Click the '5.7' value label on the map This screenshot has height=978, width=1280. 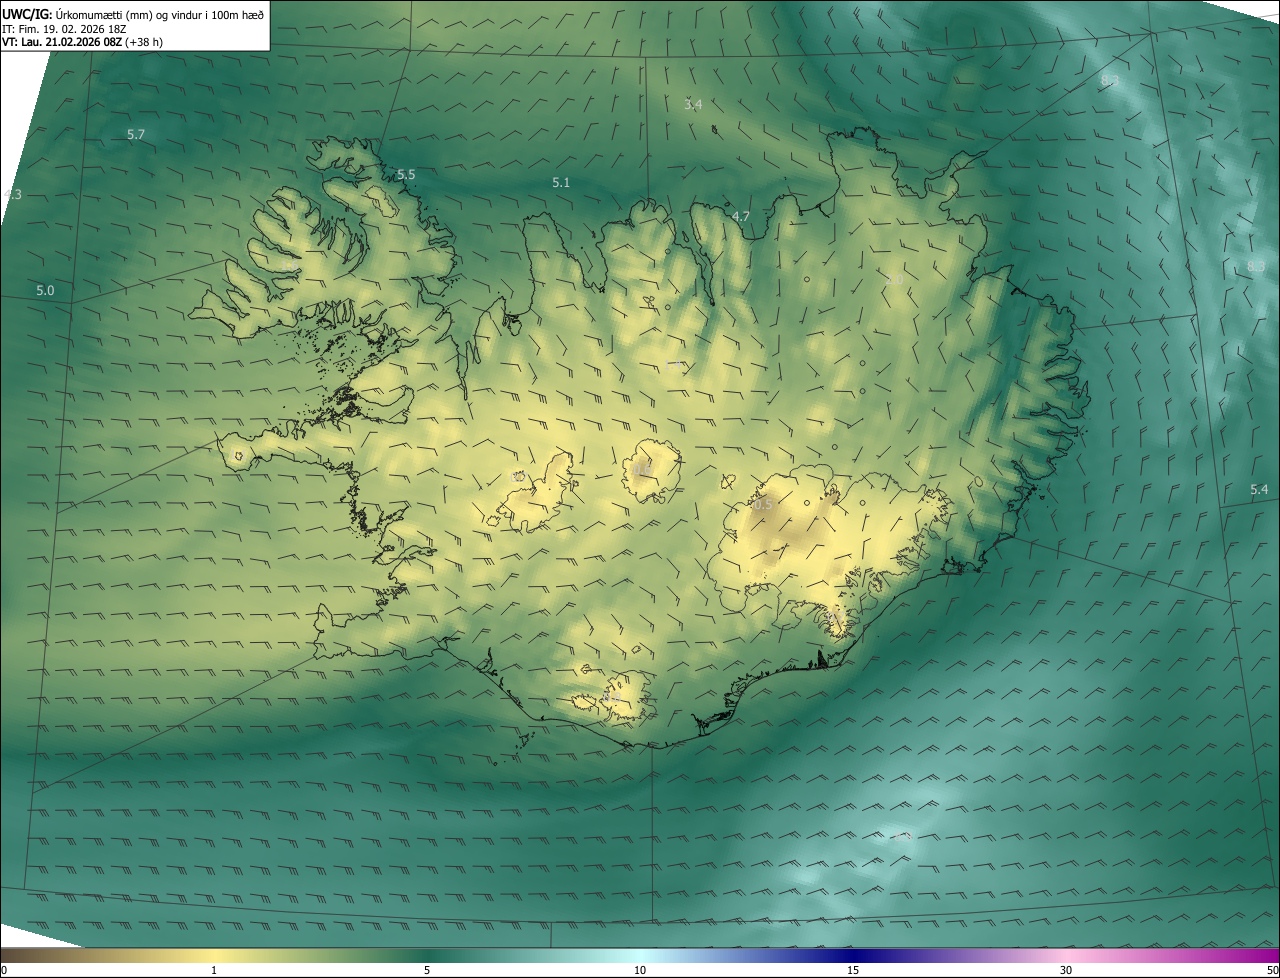point(136,134)
